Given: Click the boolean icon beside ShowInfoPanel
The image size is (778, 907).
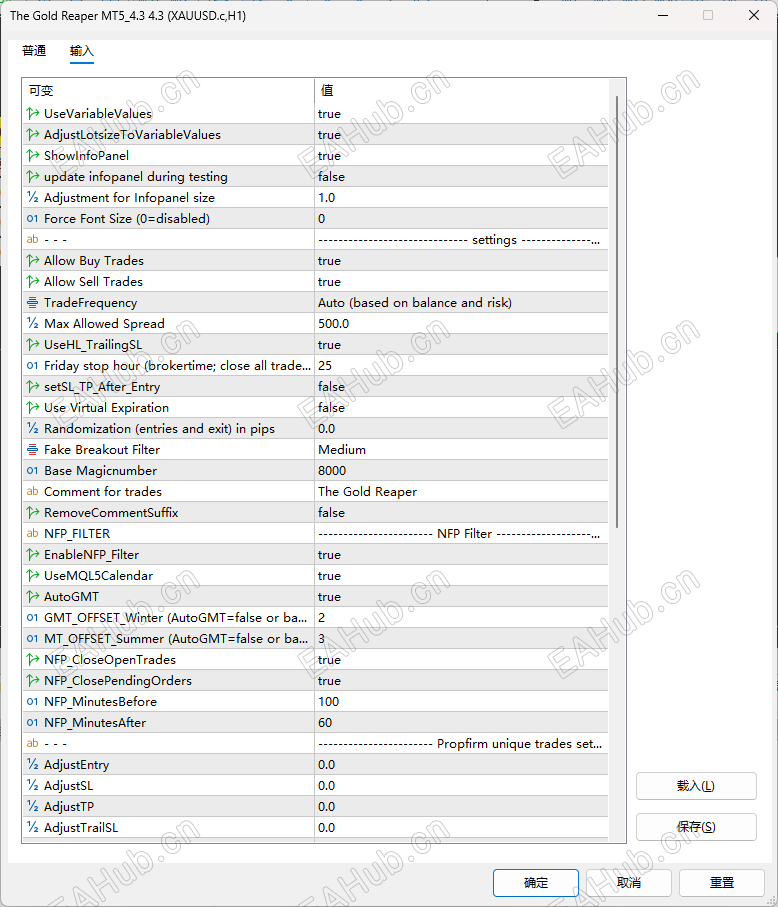Looking at the screenshot, I should (x=32, y=156).
